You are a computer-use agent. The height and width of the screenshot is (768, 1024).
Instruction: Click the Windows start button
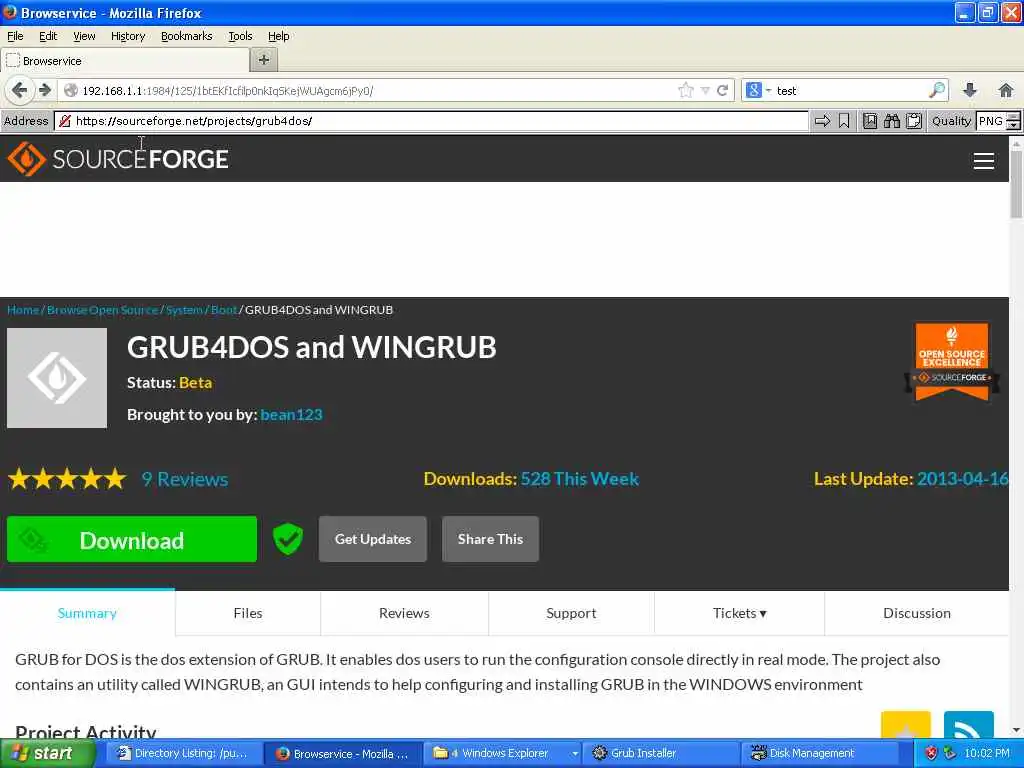click(47, 753)
